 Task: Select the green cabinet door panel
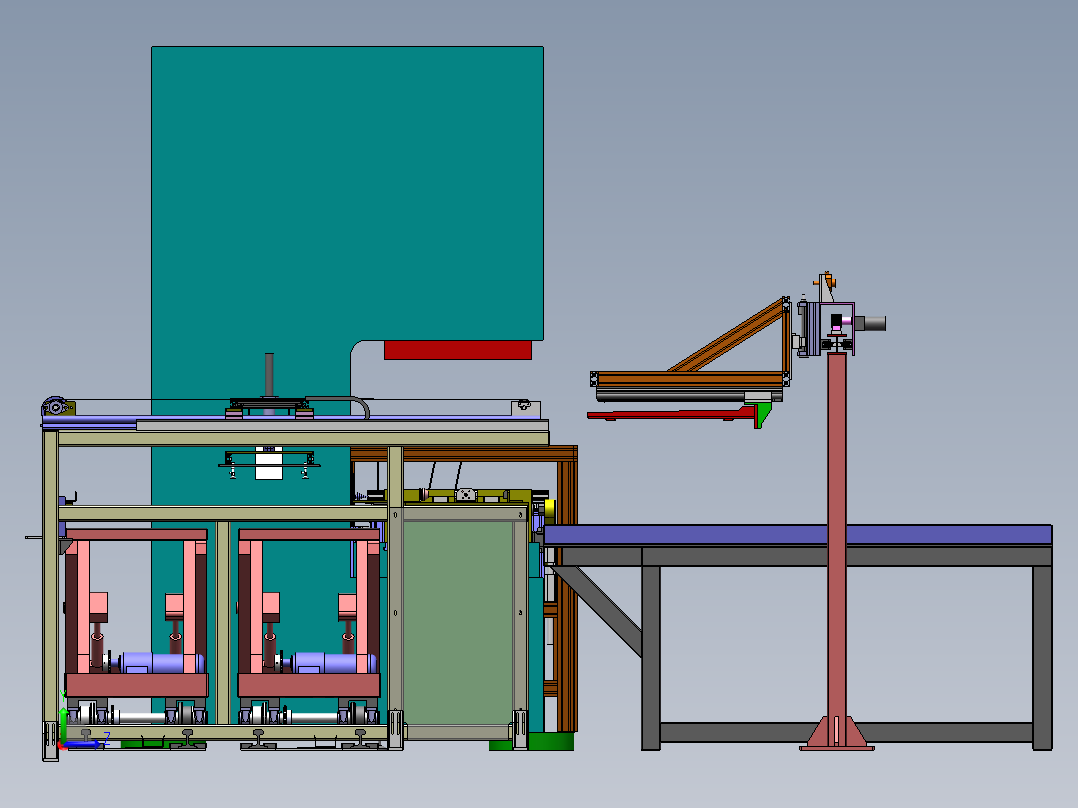point(458,622)
